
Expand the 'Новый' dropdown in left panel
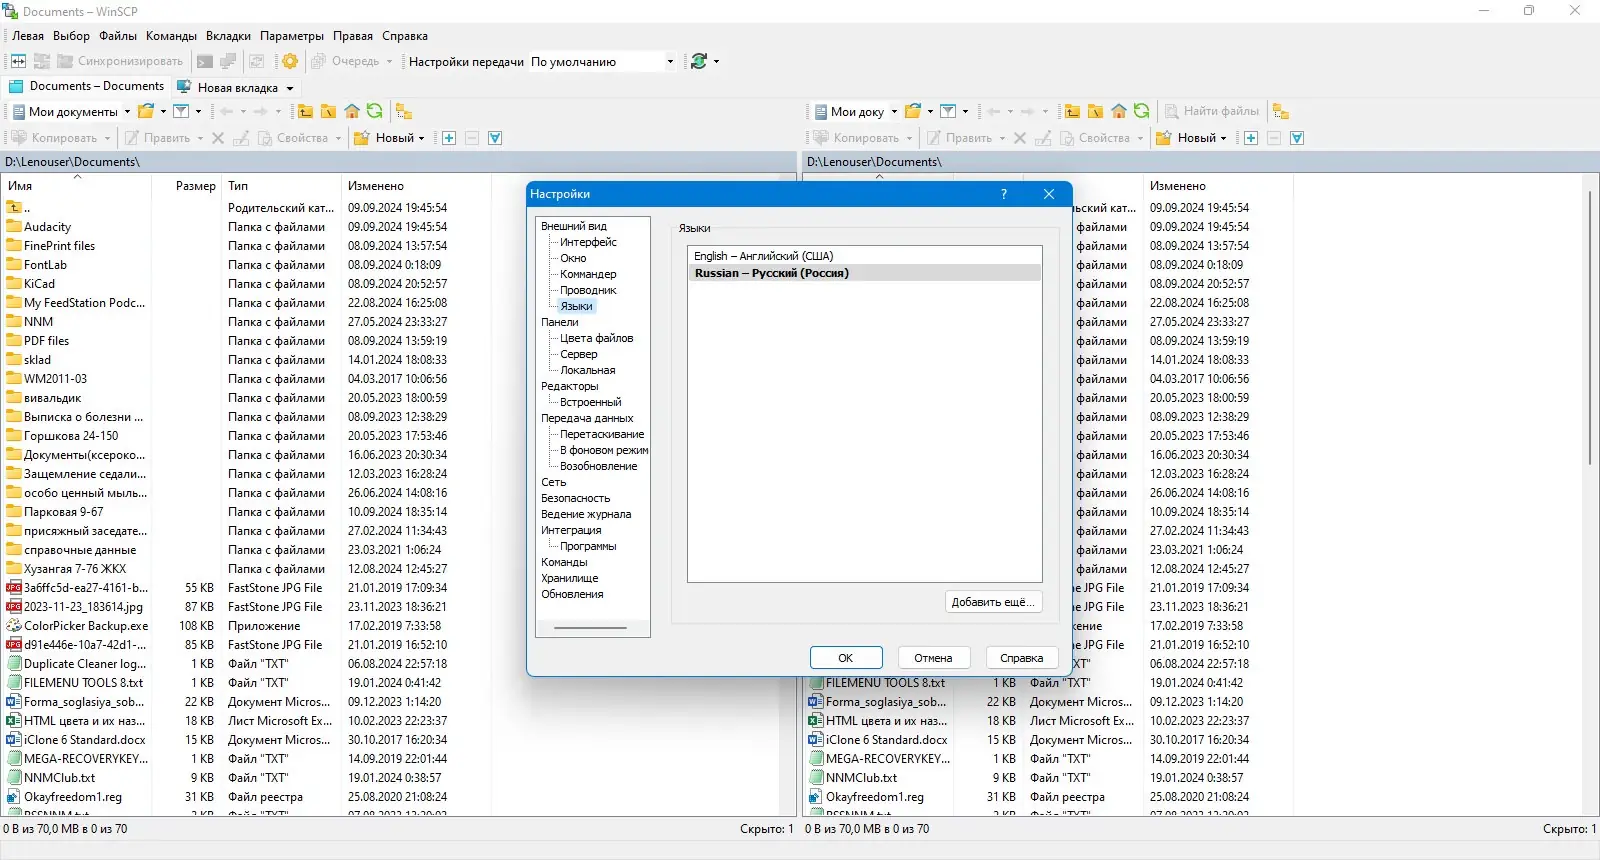pos(421,138)
